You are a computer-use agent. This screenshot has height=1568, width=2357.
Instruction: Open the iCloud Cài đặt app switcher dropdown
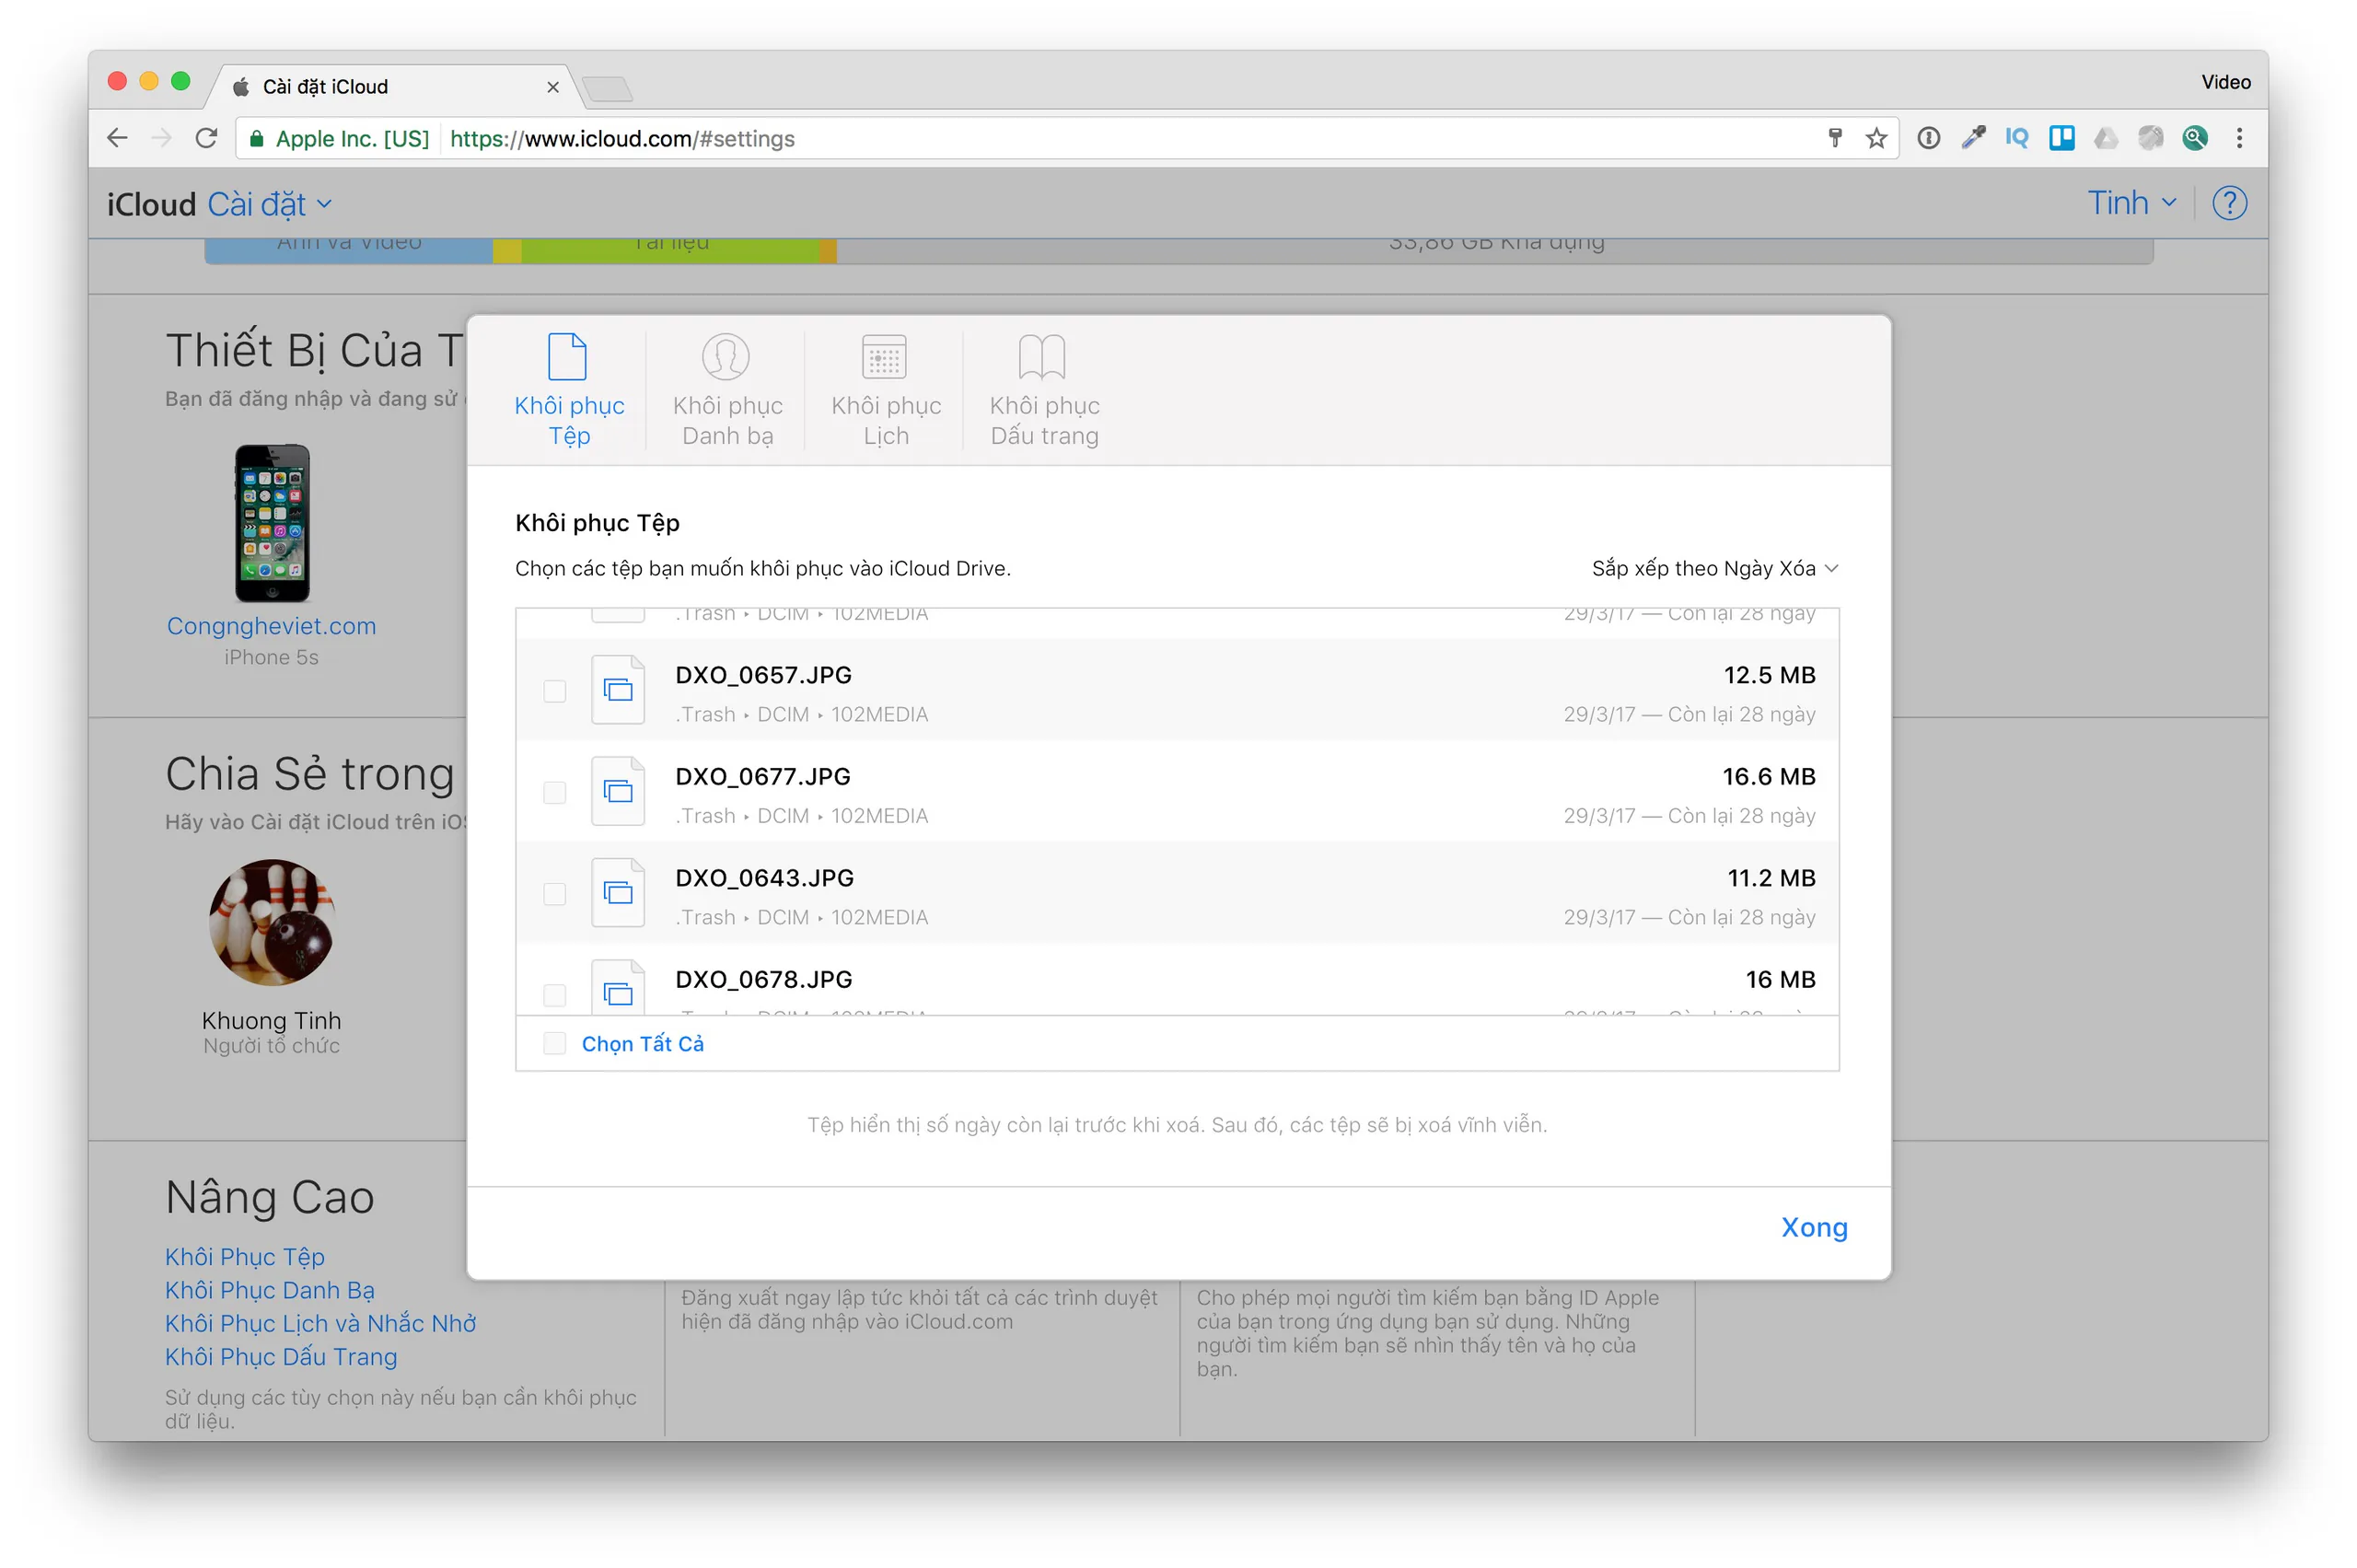tap(269, 204)
